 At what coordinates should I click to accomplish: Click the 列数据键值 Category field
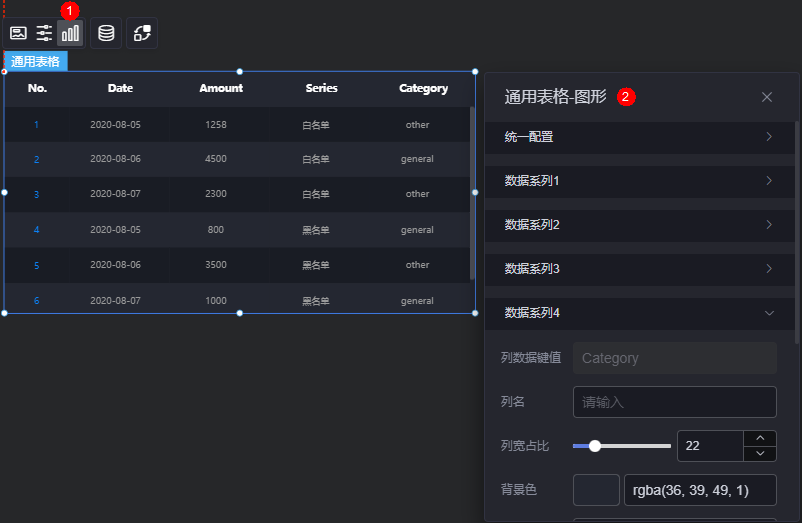pos(675,358)
